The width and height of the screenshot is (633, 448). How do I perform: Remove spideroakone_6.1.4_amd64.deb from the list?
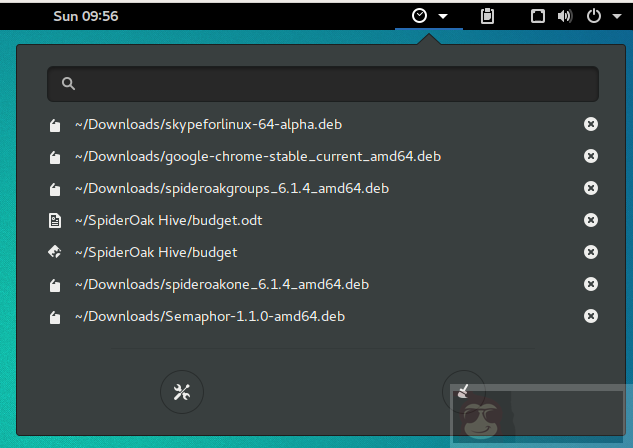[x=591, y=284]
